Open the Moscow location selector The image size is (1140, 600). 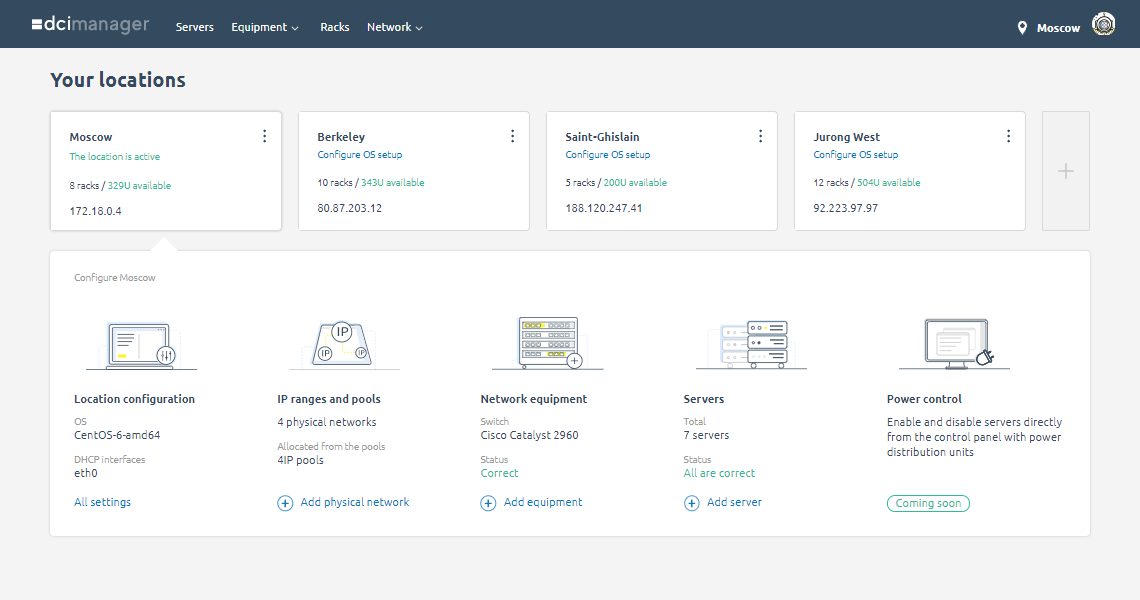(x=1048, y=28)
